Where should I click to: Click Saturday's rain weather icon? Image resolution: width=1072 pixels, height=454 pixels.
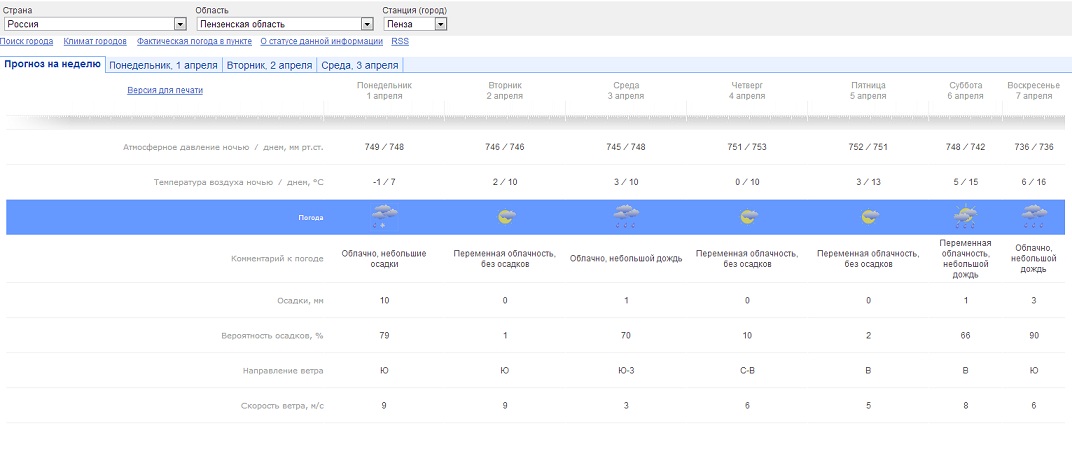pyautogui.click(x=965, y=216)
